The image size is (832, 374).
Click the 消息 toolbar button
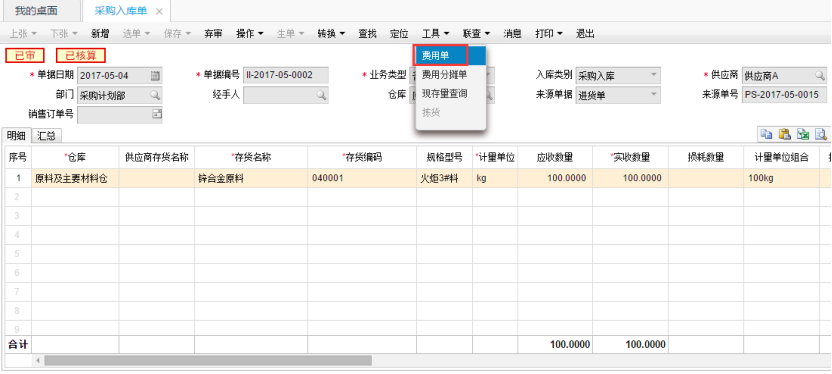[x=512, y=34]
